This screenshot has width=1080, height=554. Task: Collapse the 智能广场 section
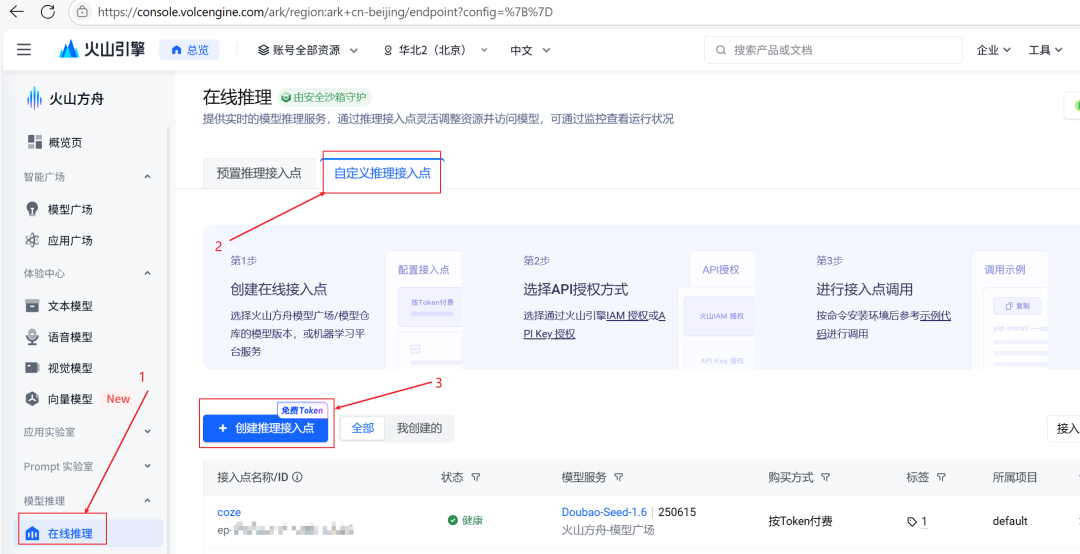tap(147, 177)
